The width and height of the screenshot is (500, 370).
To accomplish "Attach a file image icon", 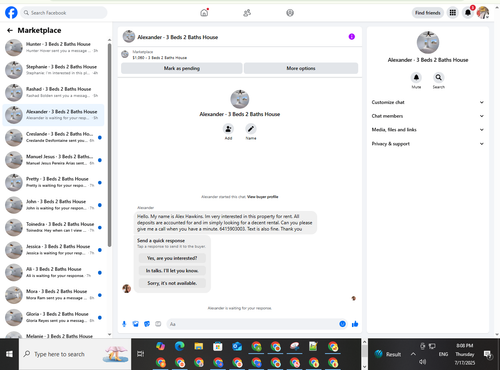I will coord(136,324).
